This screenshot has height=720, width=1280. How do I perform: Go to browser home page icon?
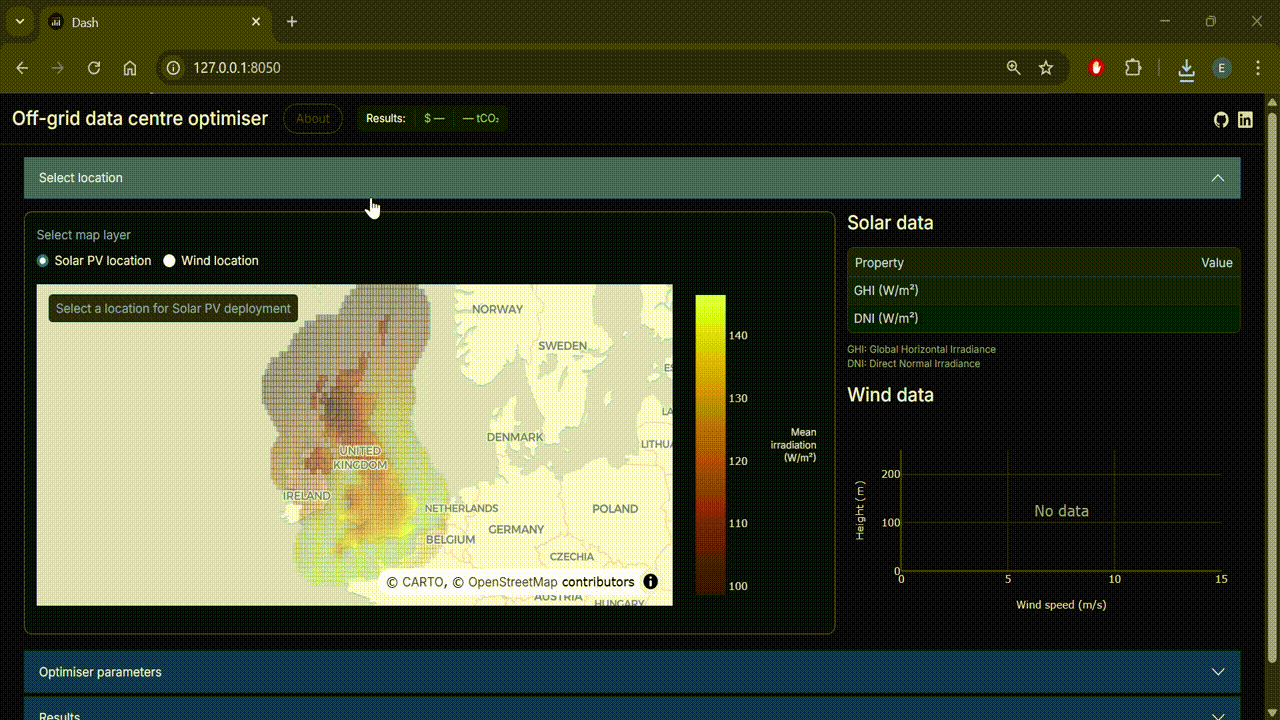(130, 68)
